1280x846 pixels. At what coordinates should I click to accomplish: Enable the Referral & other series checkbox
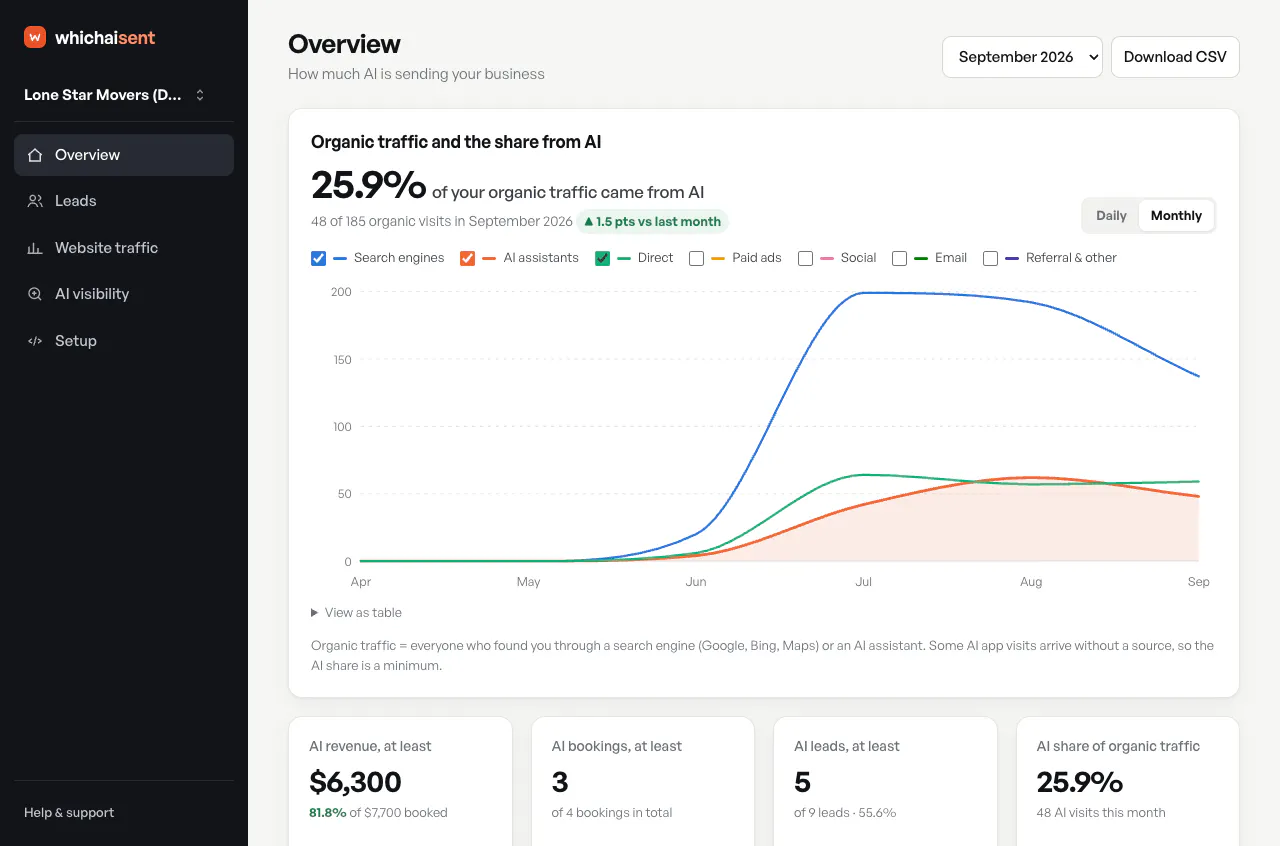click(x=991, y=258)
